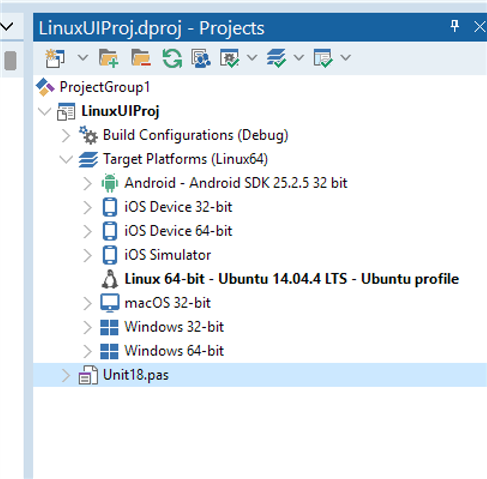Select the macOS 32-bit platform entry

[167, 303]
